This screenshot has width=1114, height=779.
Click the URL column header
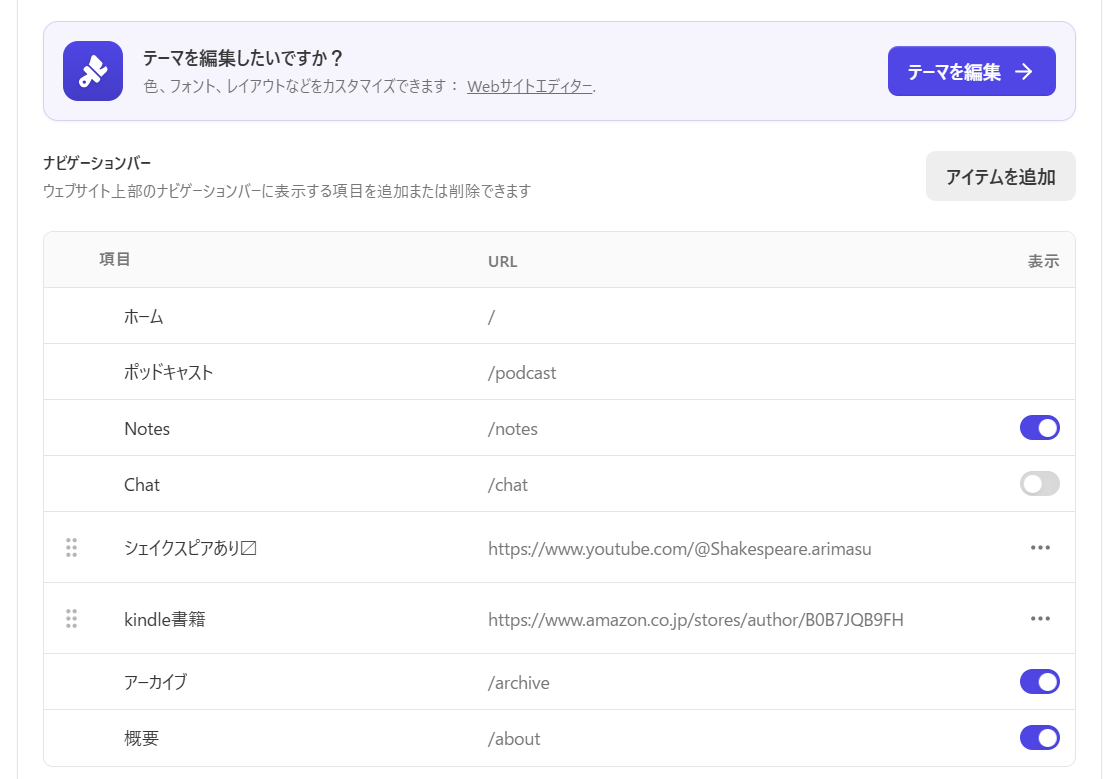pos(502,262)
